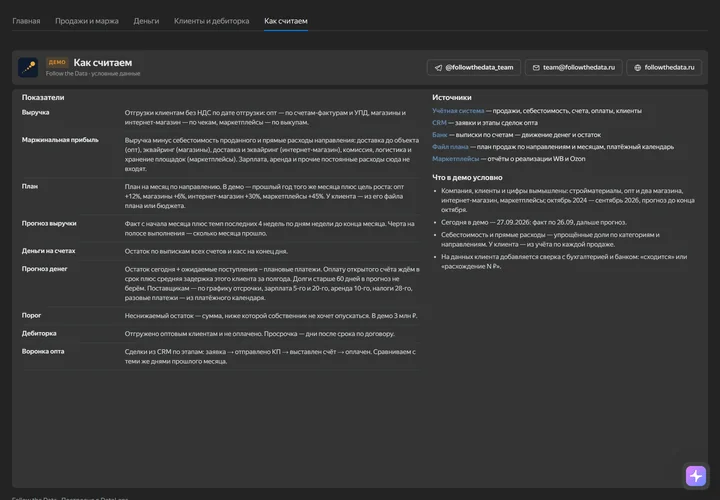Select the План indicator label
720x500 pixels.
click(x=30, y=186)
